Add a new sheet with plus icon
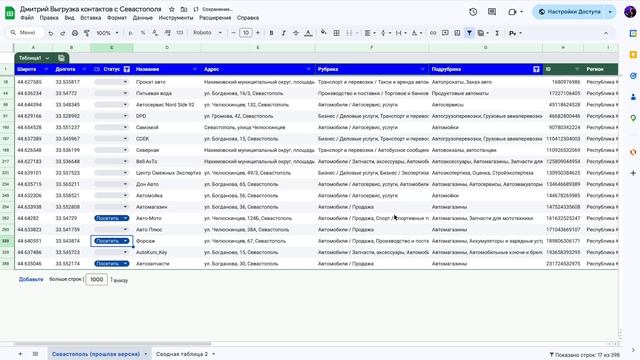This screenshot has width=640, height=360. click(x=20, y=354)
